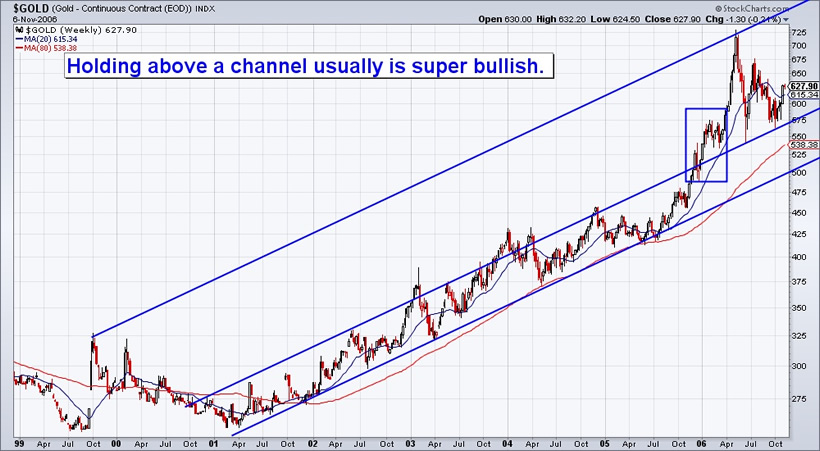The width and height of the screenshot is (820, 451).
Task: Select the '06' year marker on time axis
Action: pyautogui.click(x=701, y=444)
